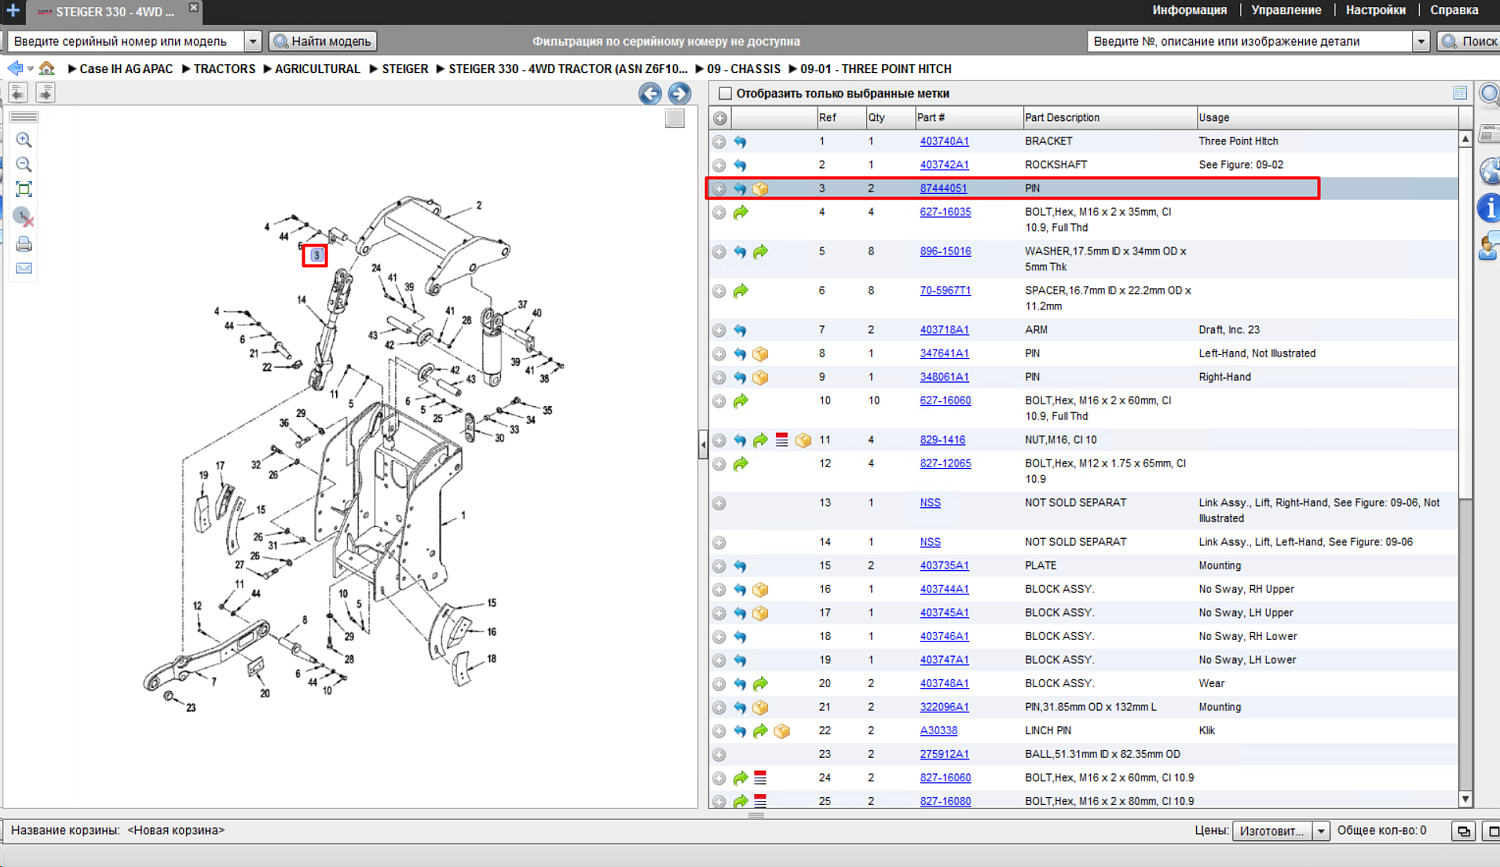Open the Справка menu
Viewport: 1500px width, 867px height.
coord(1454,10)
